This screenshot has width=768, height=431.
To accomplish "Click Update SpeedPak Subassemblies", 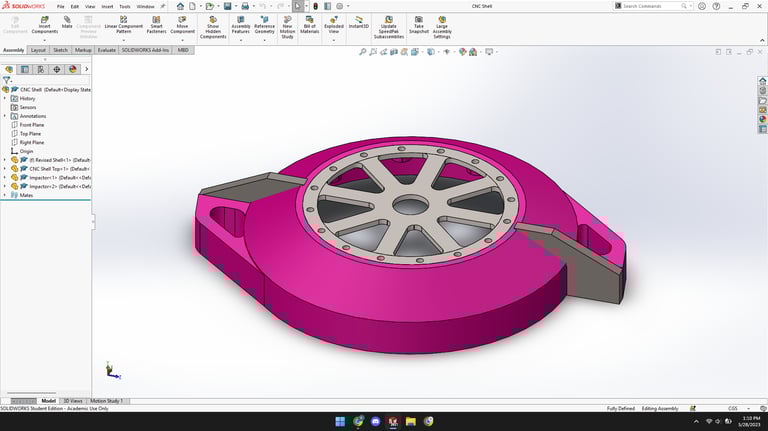I will (x=389, y=27).
